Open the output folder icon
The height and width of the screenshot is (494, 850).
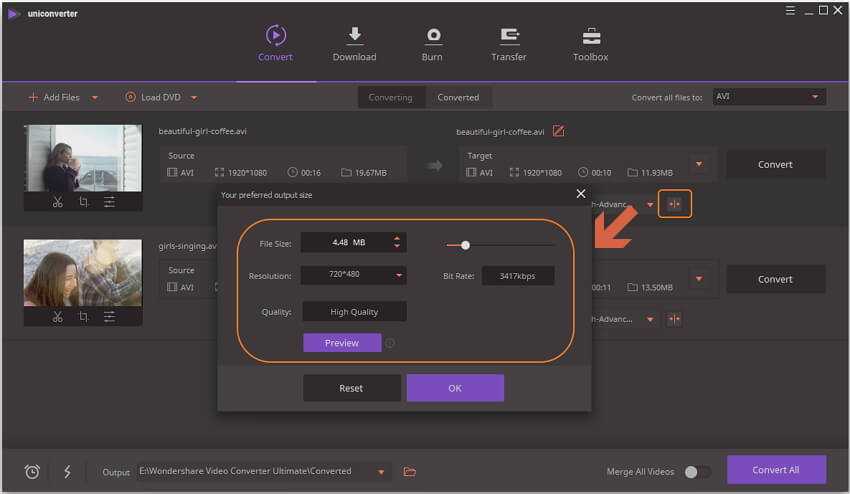[409, 472]
